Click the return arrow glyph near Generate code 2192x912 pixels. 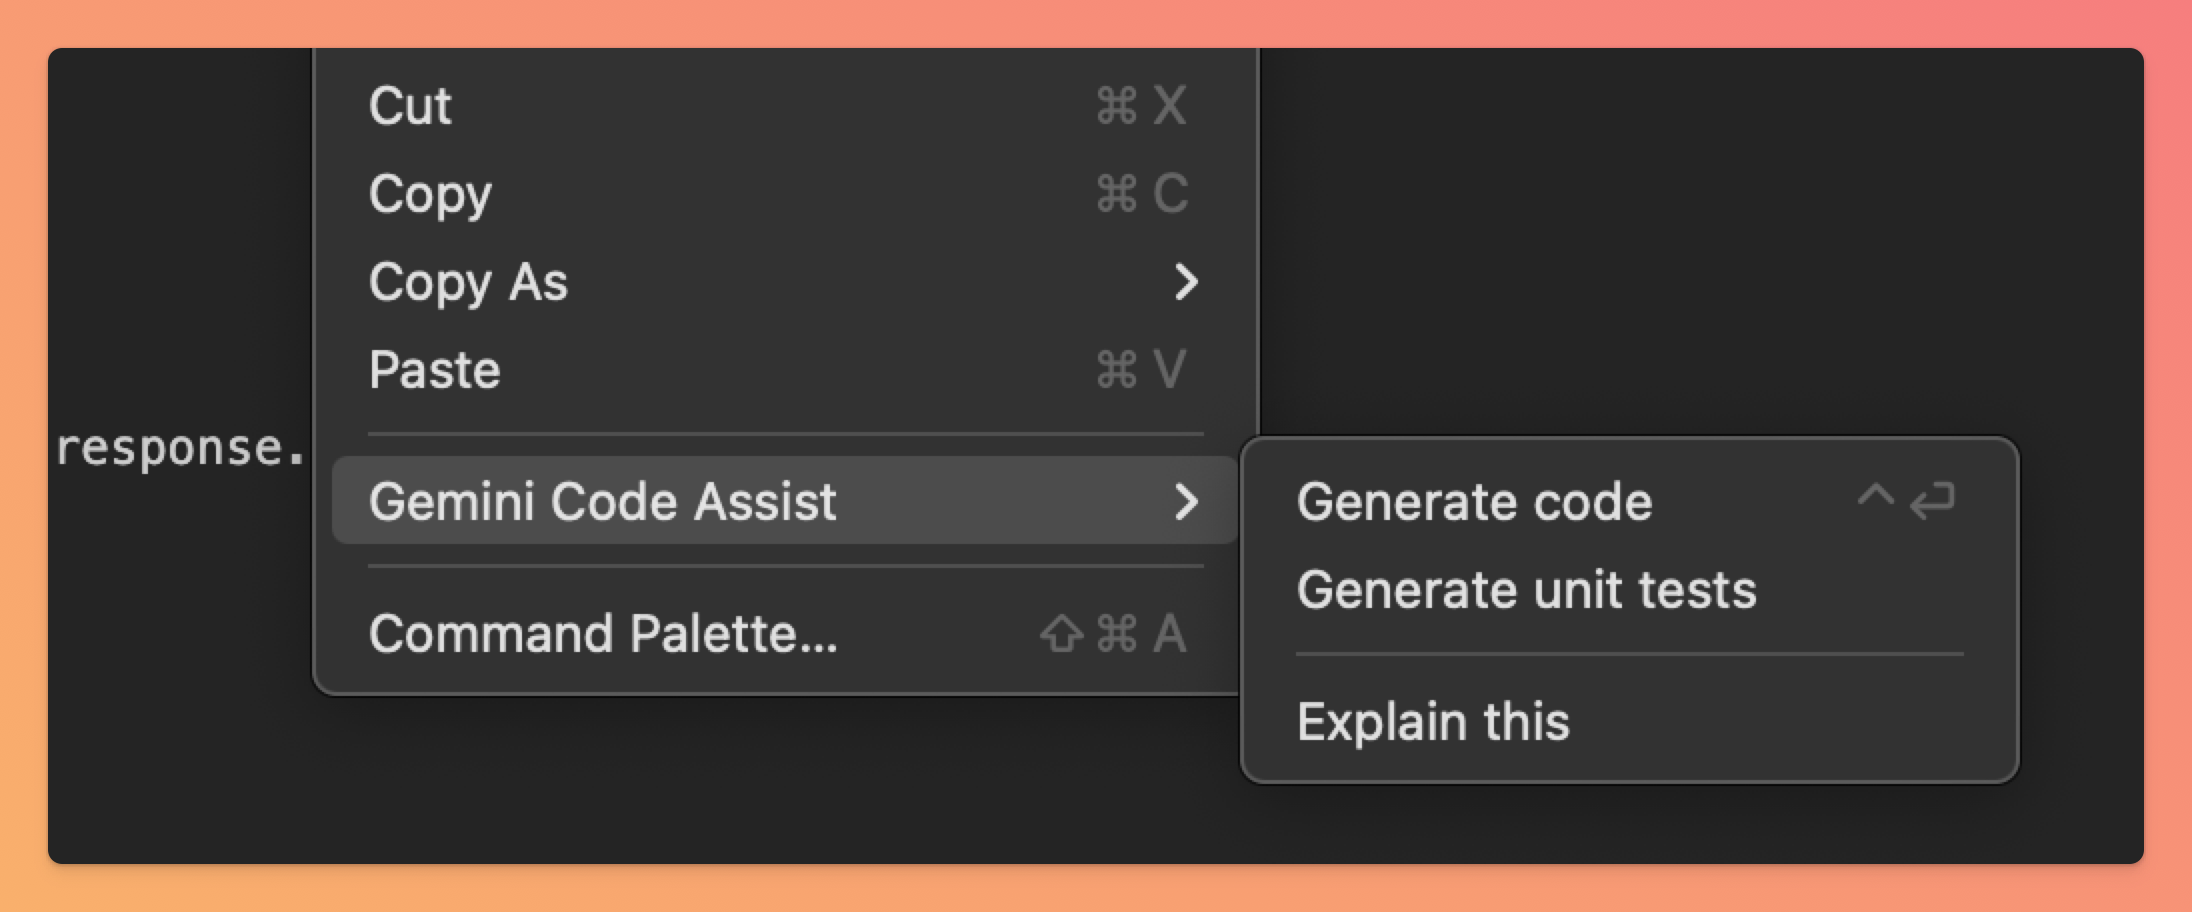point(1934,500)
